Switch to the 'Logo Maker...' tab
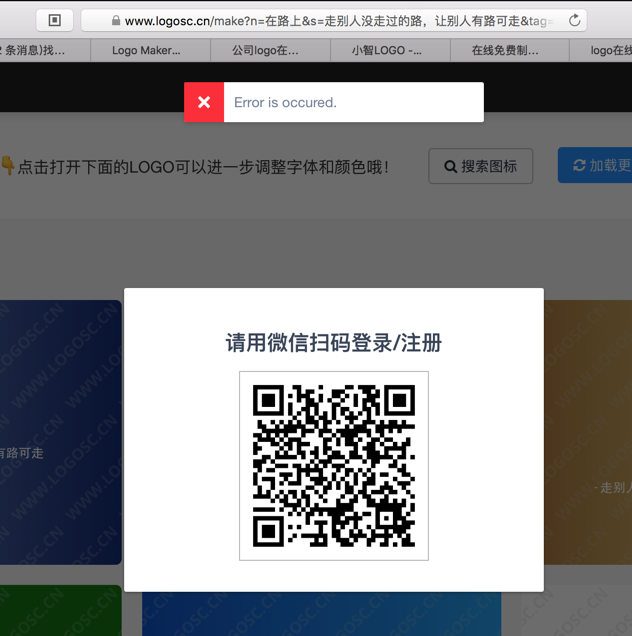Screen dimensions: 632x636 click(150, 50)
